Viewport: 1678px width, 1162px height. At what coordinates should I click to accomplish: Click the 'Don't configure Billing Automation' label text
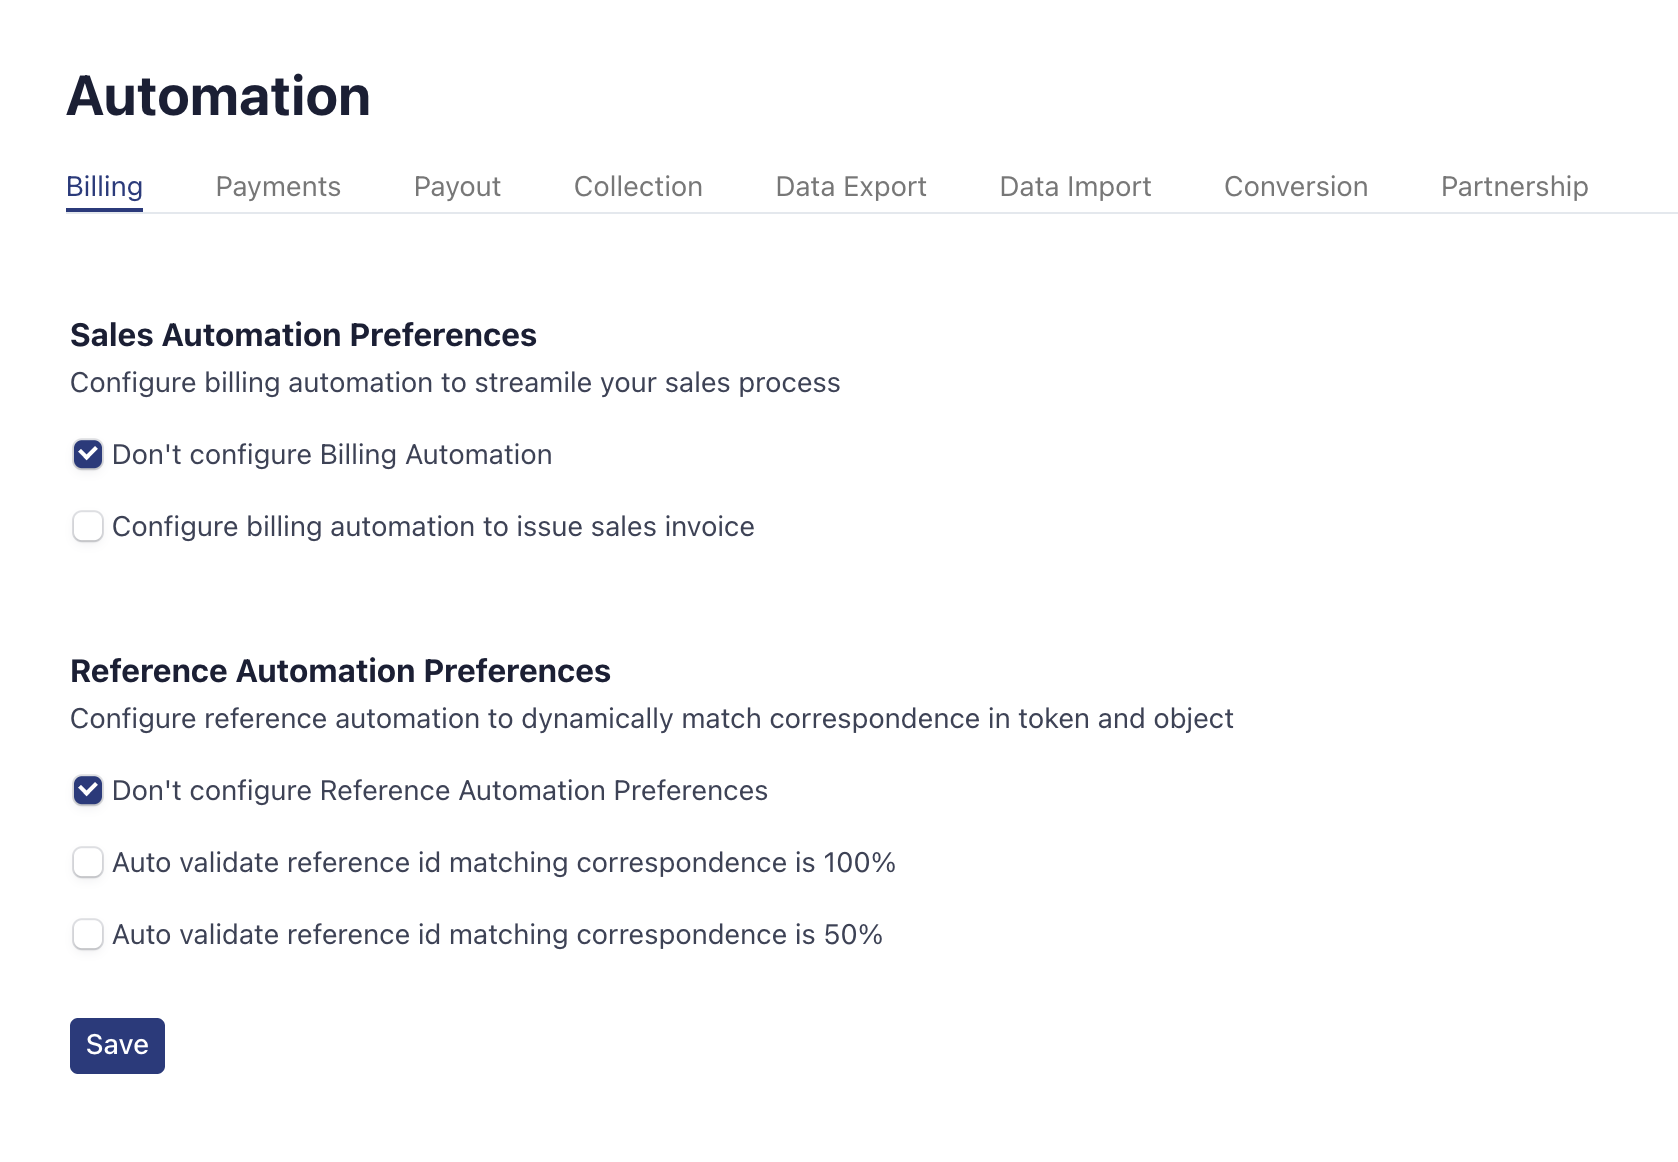pyautogui.click(x=332, y=455)
